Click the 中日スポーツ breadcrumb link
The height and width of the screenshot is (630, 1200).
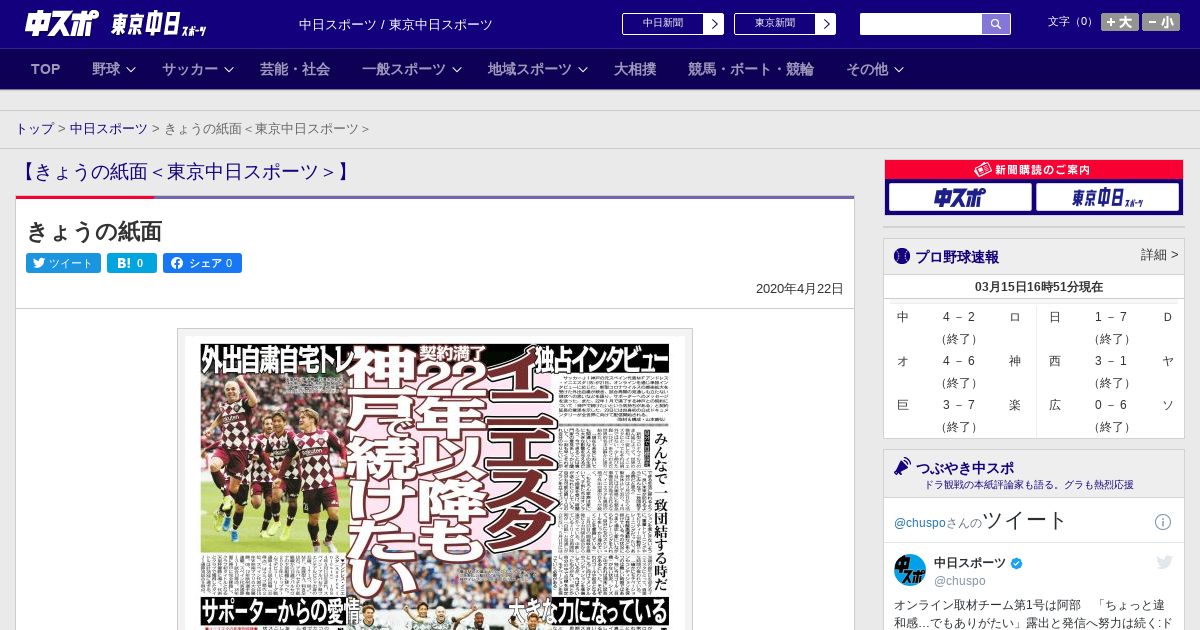(x=109, y=129)
